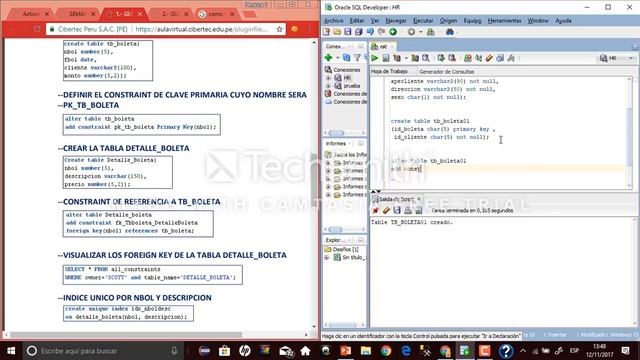Screen dimensions: 640x360
Task: Open dropdown arrow next to Explain Plan icon
Action: pyautogui.click(x=406, y=58)
